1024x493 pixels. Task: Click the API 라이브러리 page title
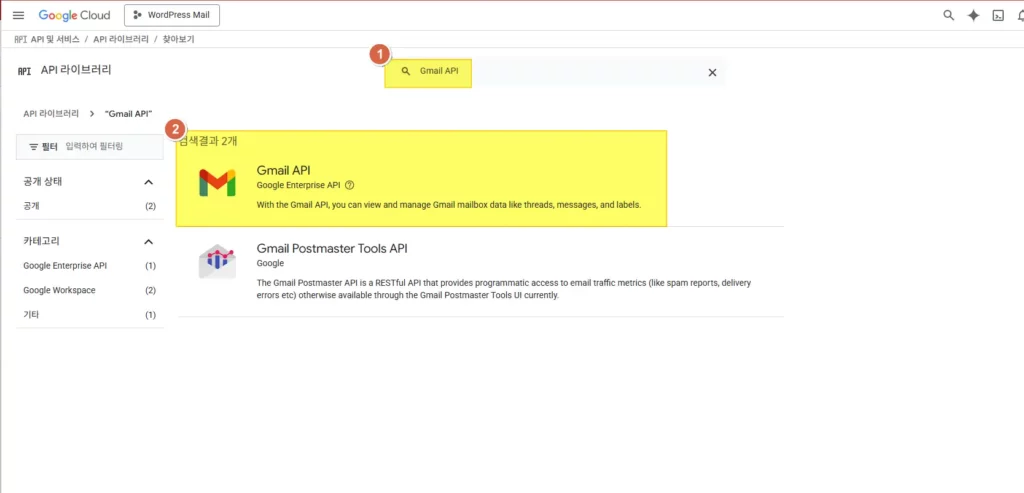[x=76, y=70]
